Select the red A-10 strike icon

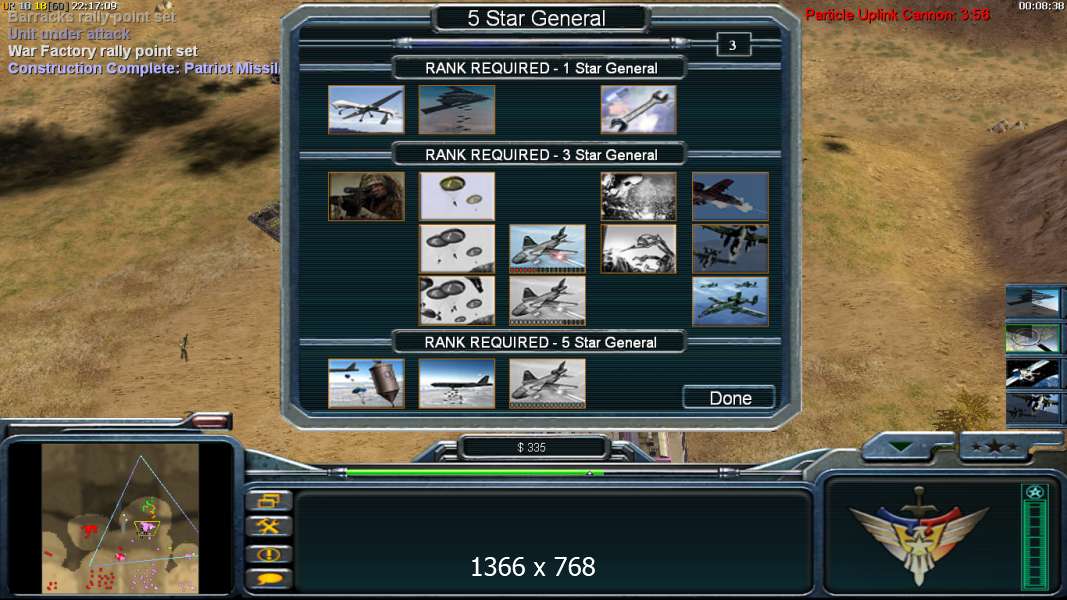730,196
